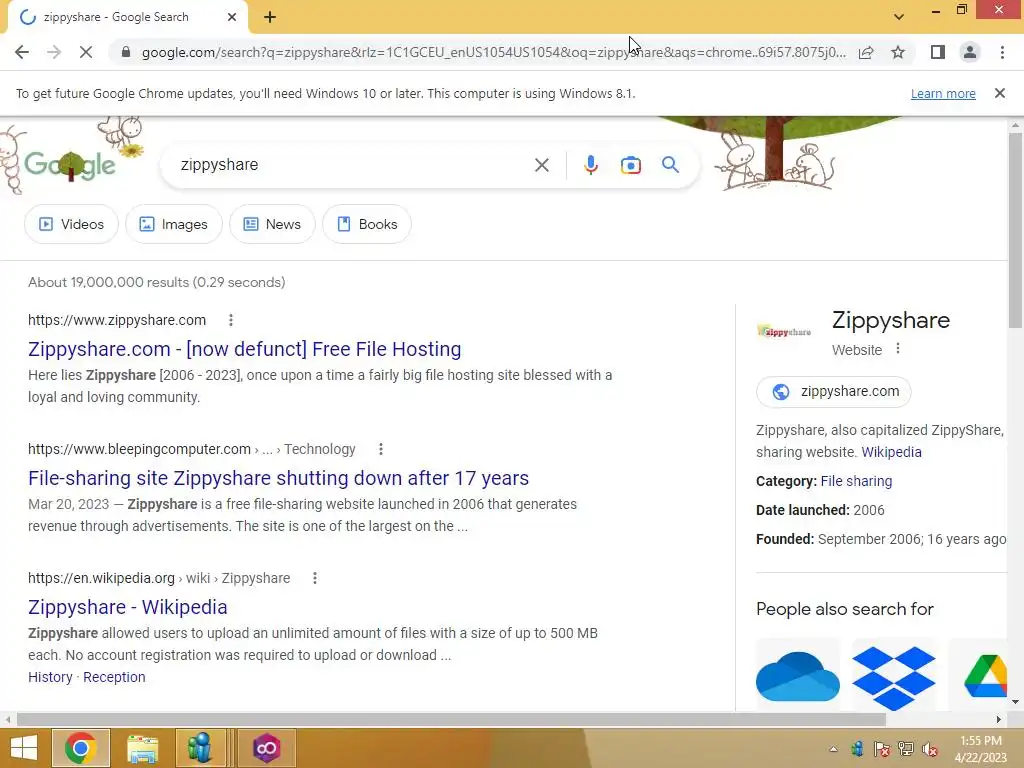Open more options for the zippyshare.com result
The image size is (1024, 768).
231,320
